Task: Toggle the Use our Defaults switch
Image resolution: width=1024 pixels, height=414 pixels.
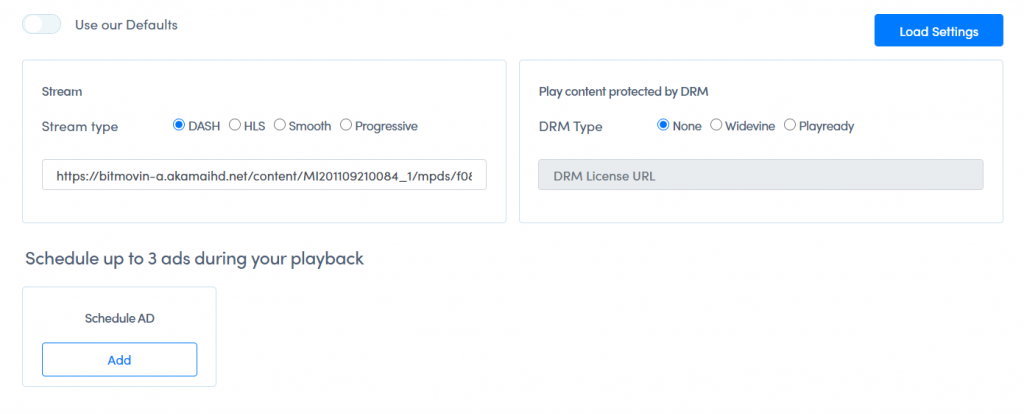Action: tap(41, 24)
